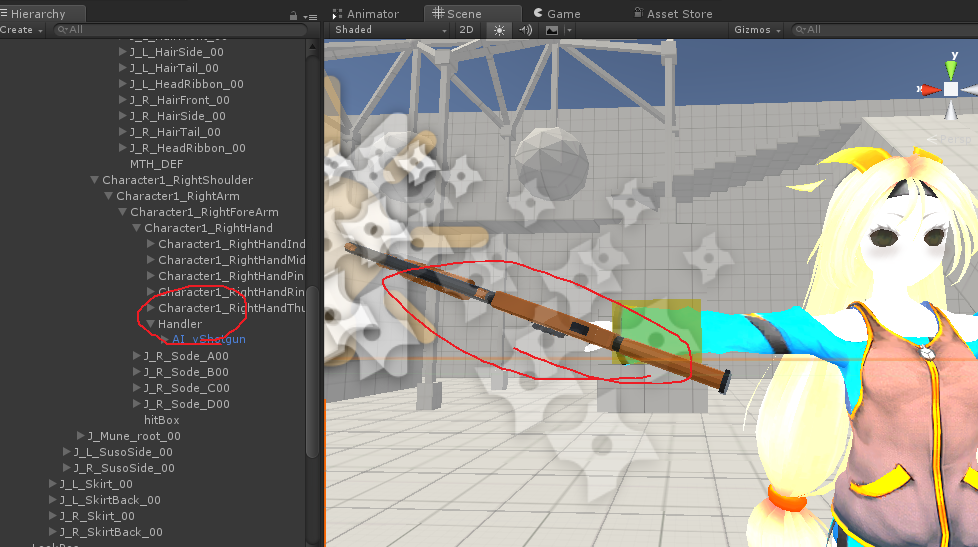Viewport: 978px width, 547px height.
Task: Switch to the Asset Store tab
Action: 673,14
